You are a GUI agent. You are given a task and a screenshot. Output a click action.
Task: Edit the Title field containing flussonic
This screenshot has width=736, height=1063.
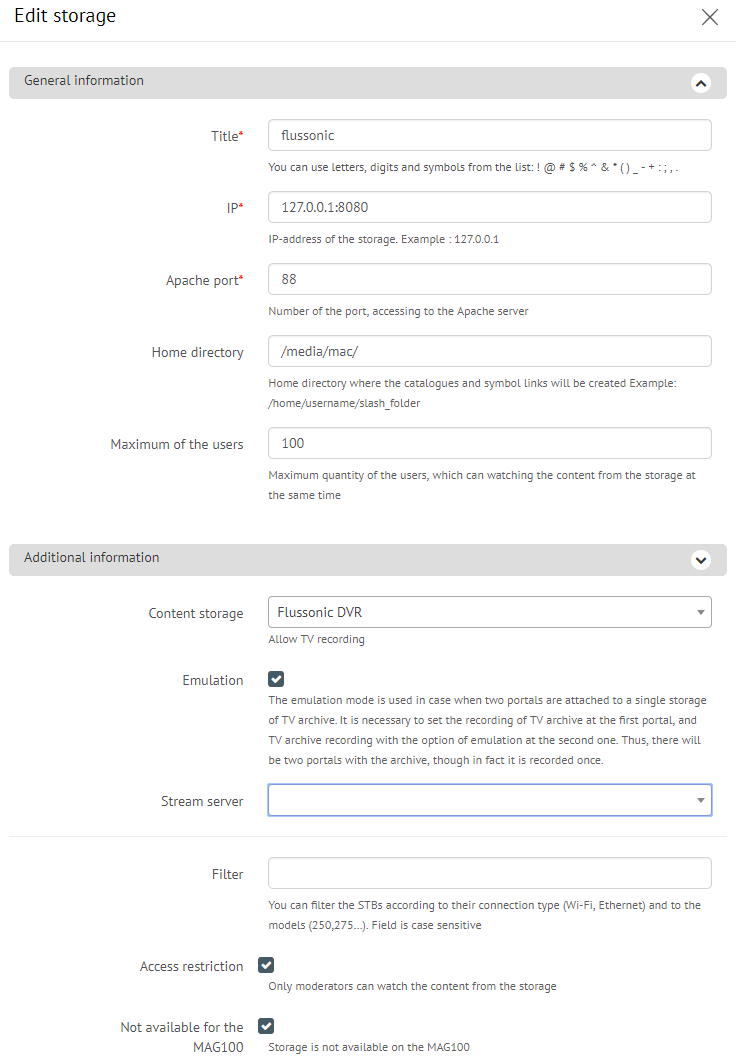[489, 135]
